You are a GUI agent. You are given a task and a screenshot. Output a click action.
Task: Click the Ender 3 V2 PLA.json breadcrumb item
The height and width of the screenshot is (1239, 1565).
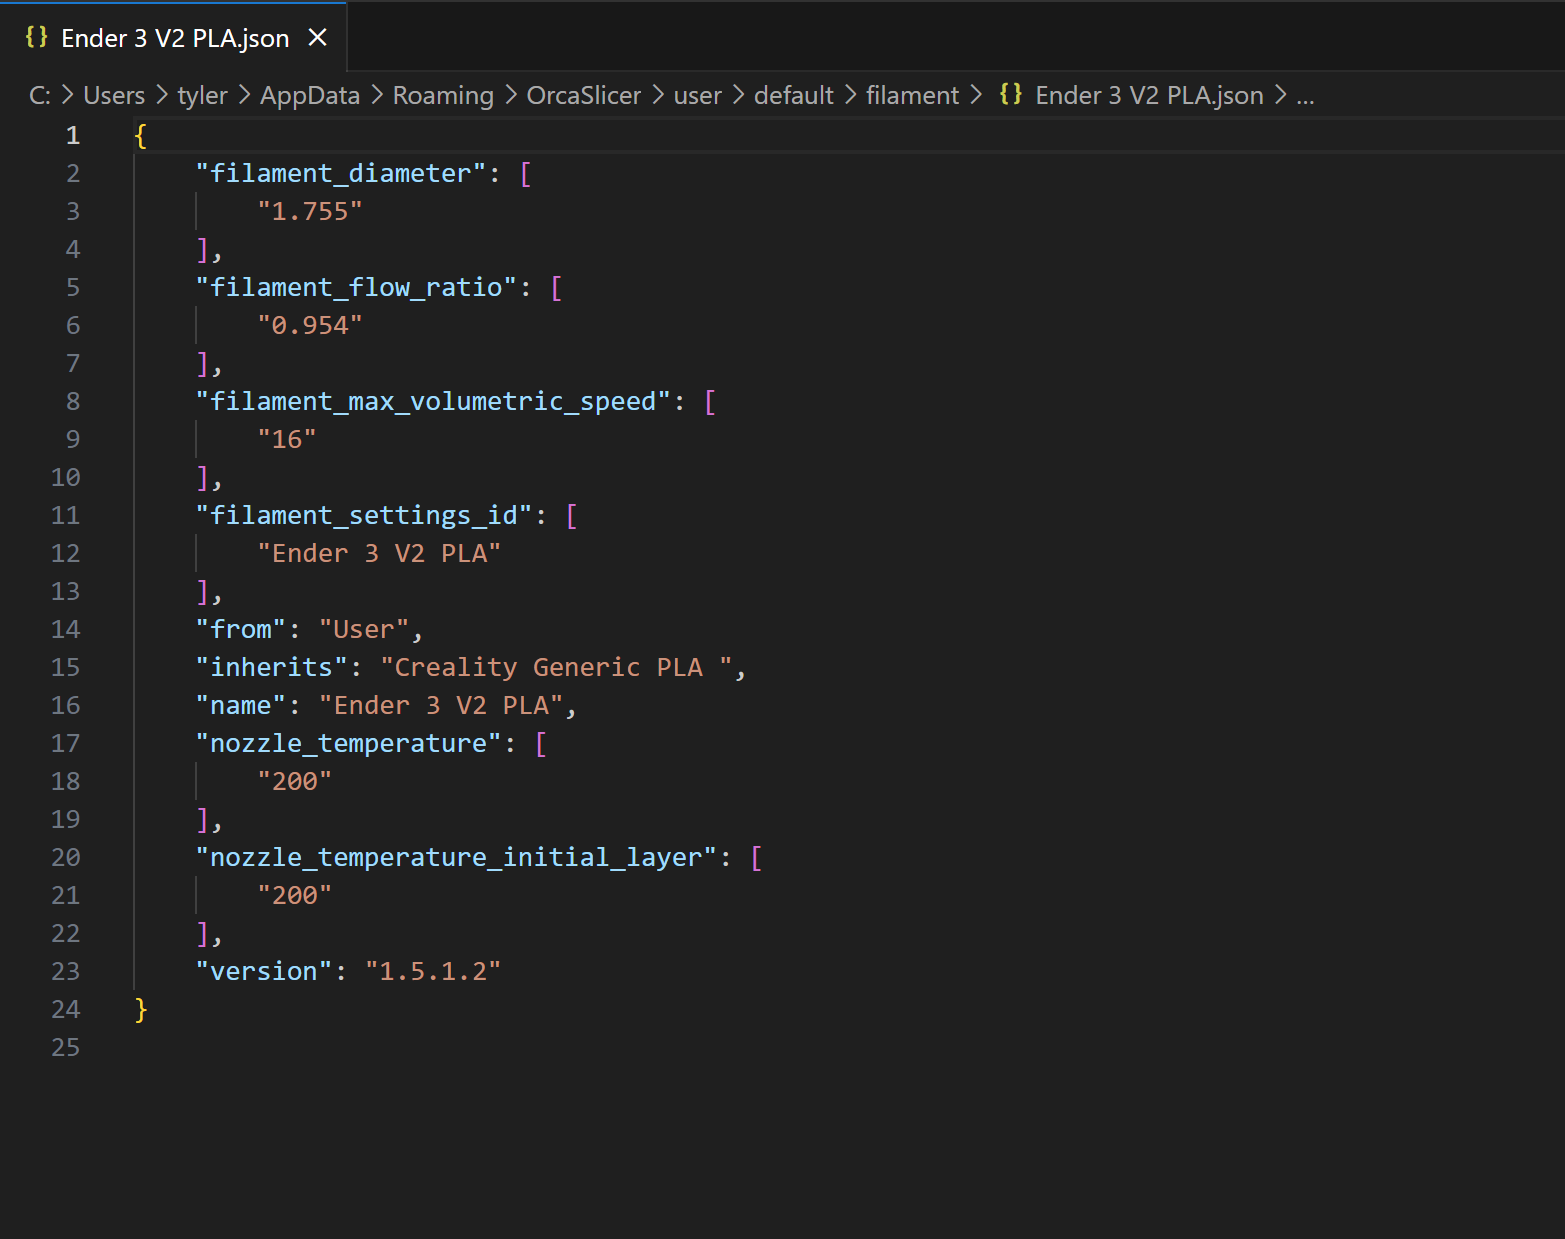click(x=1148, y=94)
